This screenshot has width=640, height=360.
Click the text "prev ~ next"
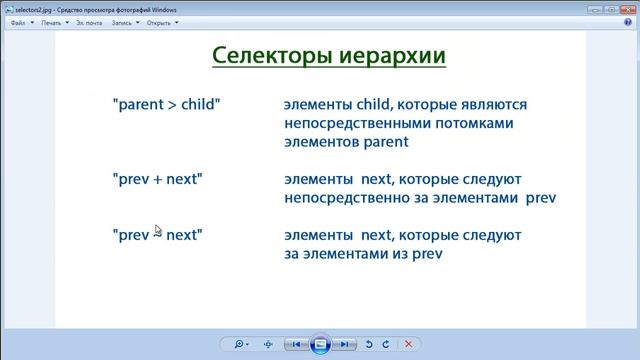pos(158,235)
